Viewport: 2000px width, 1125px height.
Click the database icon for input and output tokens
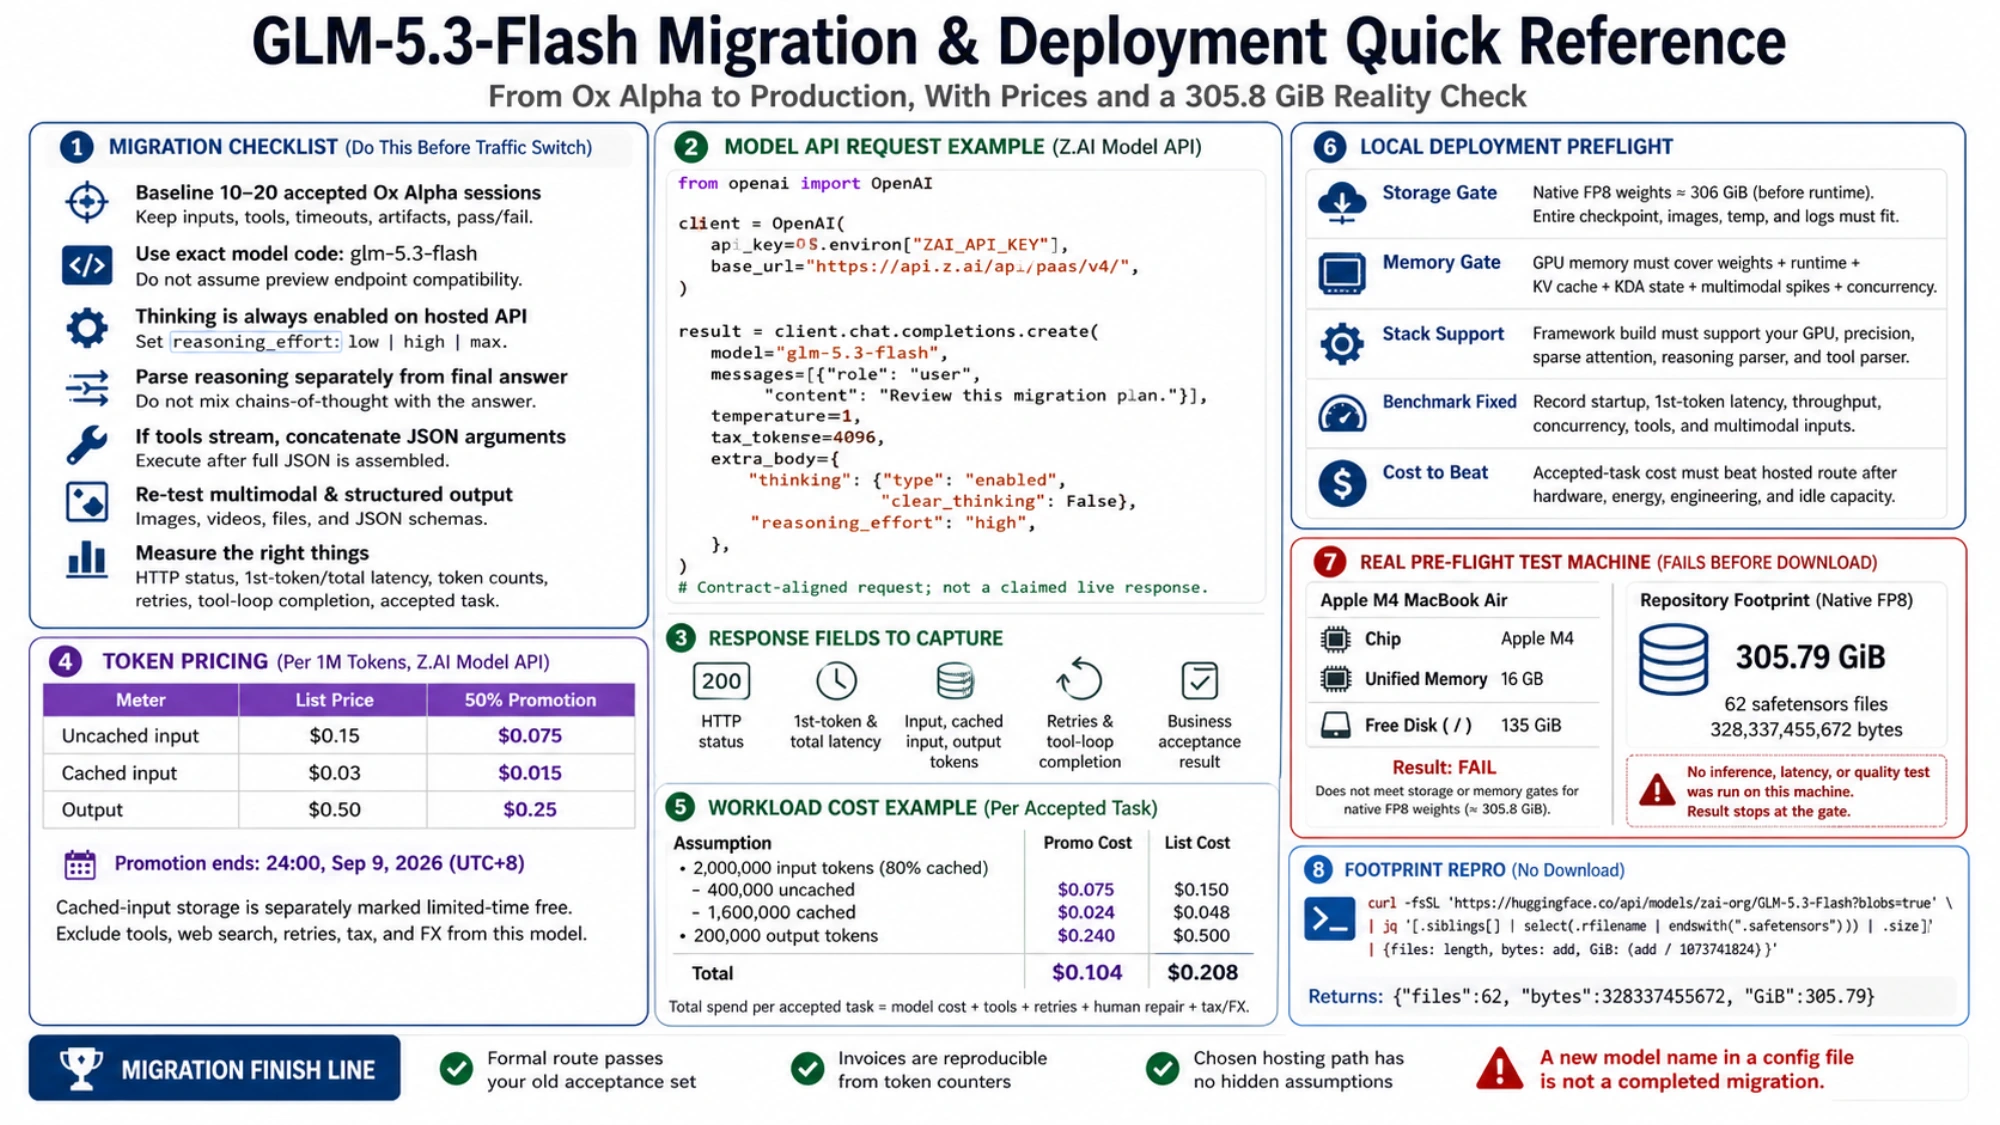[x=954, y=681]
